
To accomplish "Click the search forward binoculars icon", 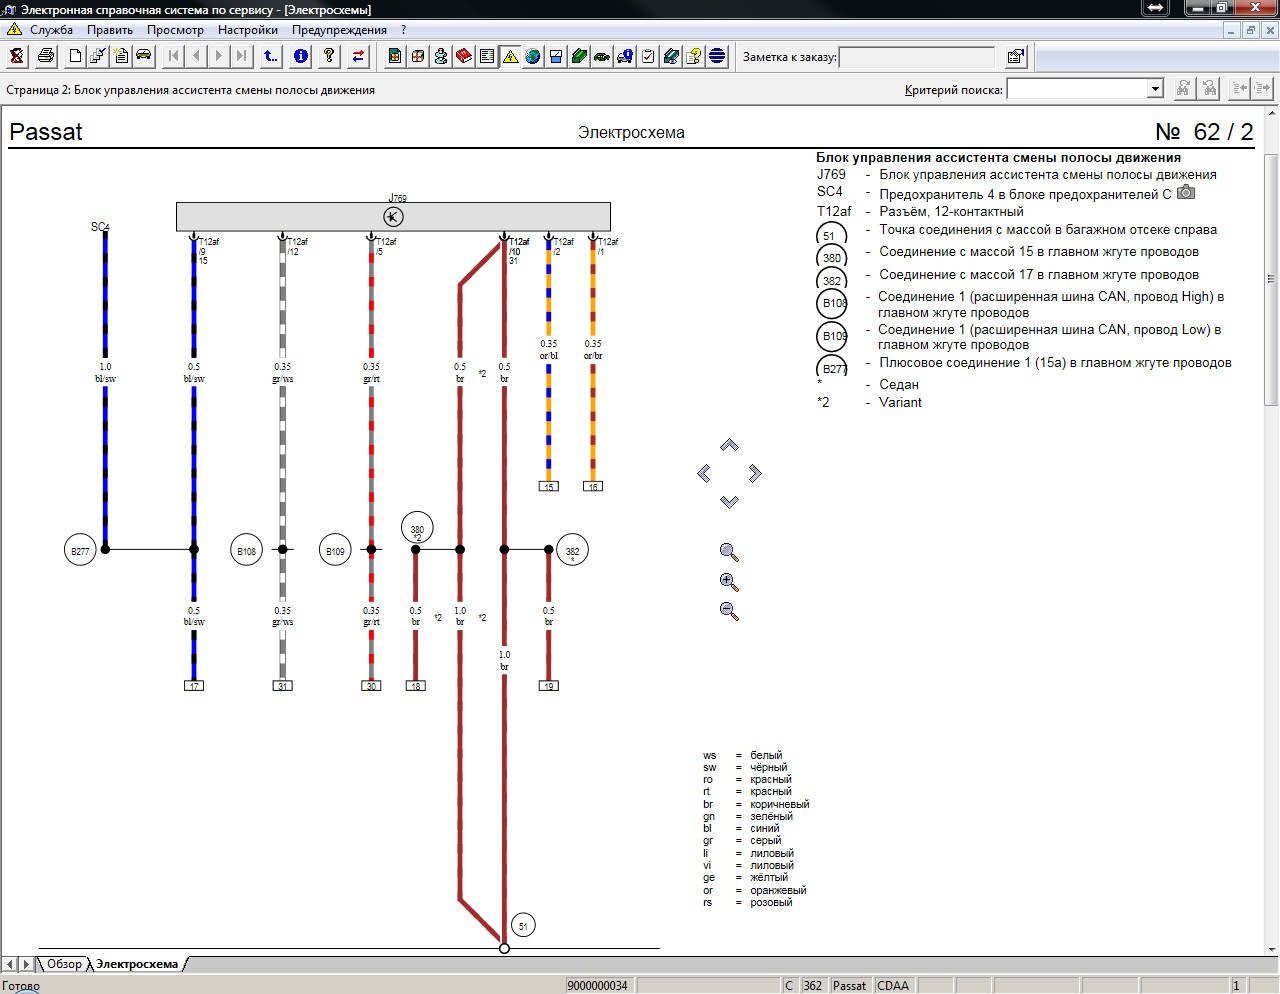I will (1183, 89).
